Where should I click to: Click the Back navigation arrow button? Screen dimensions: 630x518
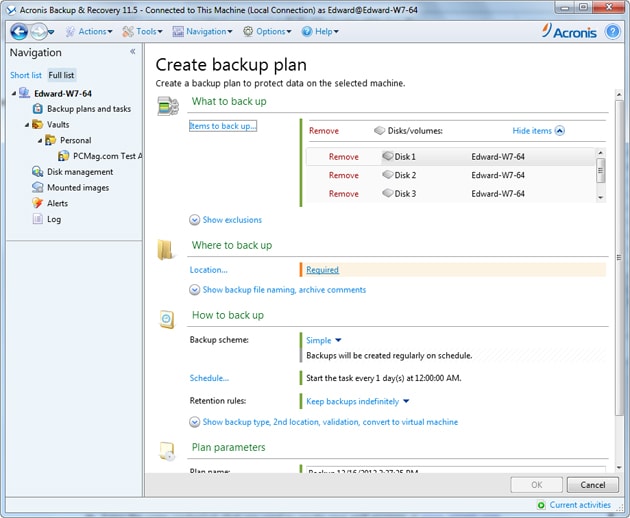point(18,31)
